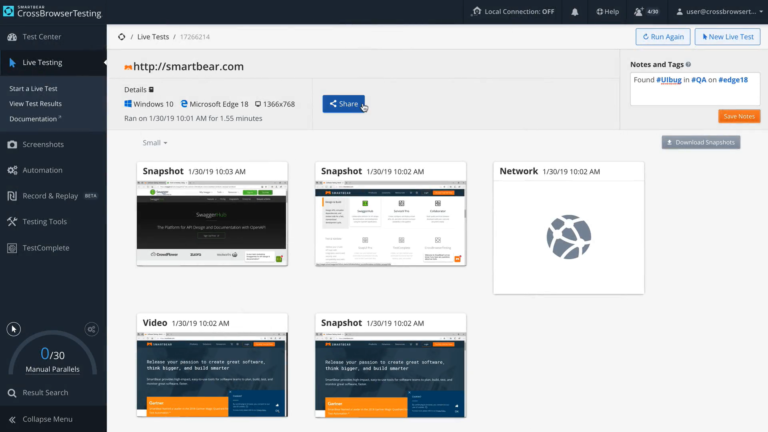
Task: Collapse the sidebar menu
Action: pos(47,419)
